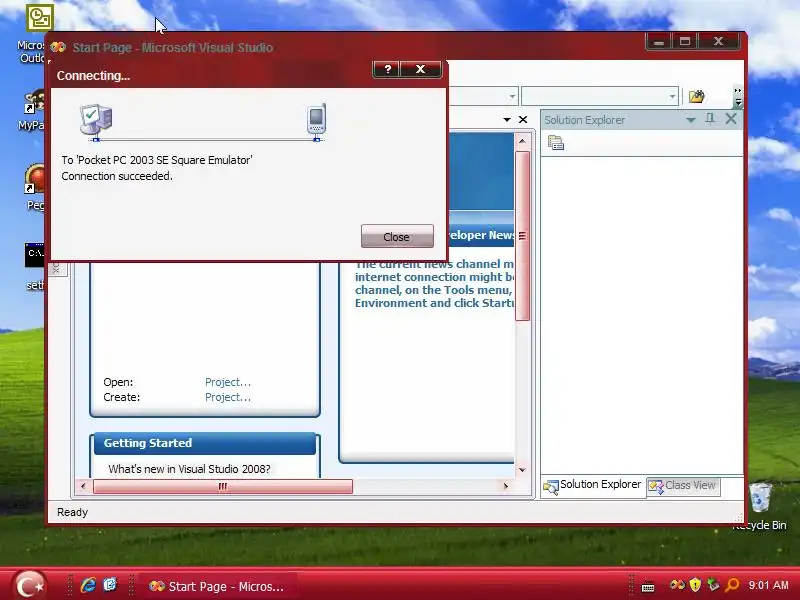Select the MyPa desktop shortcut icon

click(35, 103)
